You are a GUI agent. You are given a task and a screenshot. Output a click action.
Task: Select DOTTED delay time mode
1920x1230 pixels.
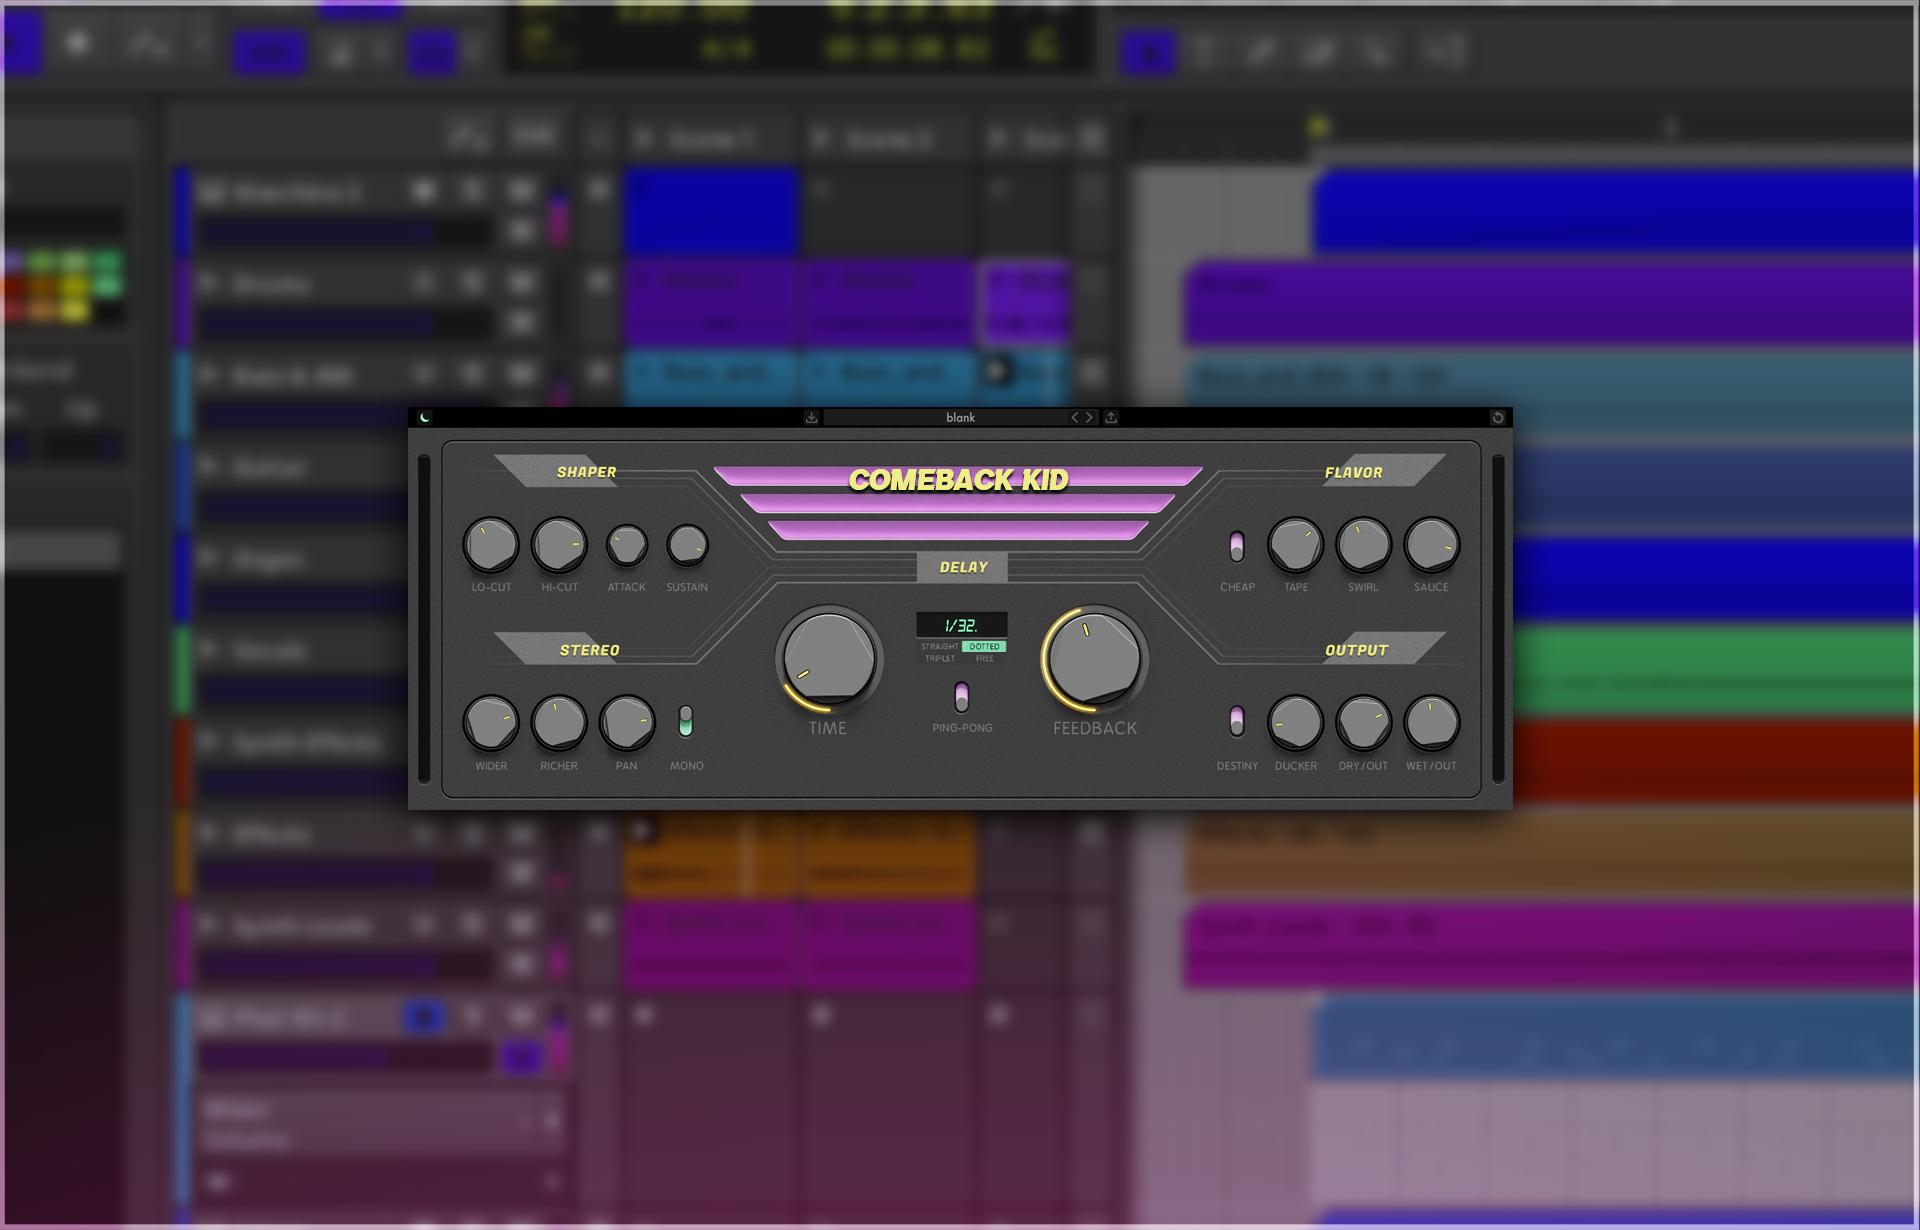point(984,647)
